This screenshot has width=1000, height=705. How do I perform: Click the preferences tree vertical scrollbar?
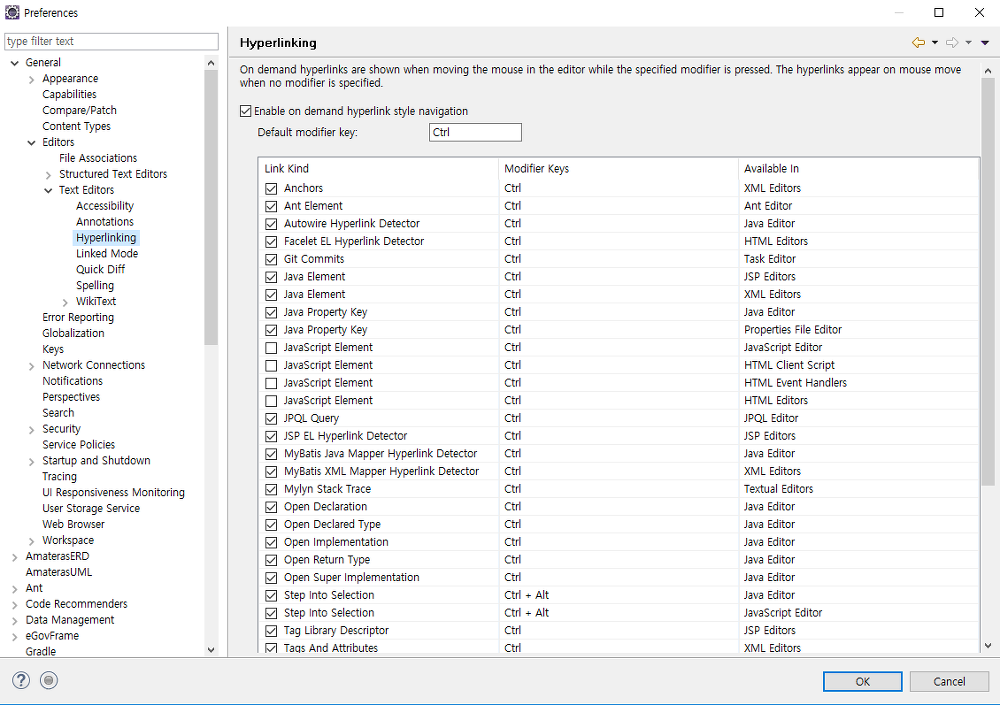211,207
